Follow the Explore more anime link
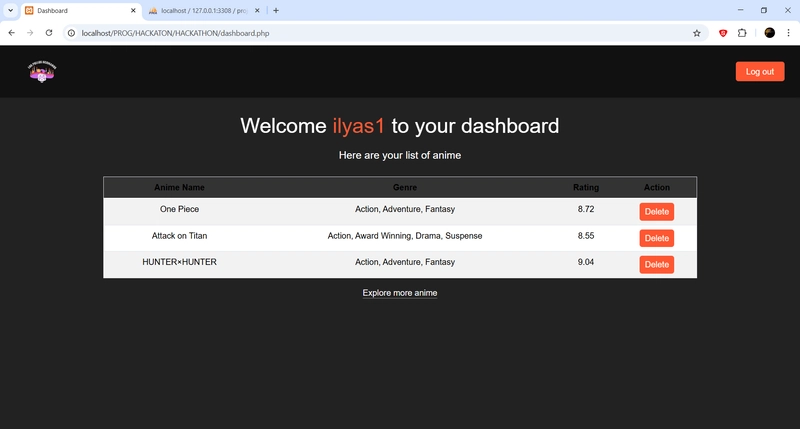Image resolution: width=800 pixels, height=429 pixels. pyautogui.click(x=399, y=293)
